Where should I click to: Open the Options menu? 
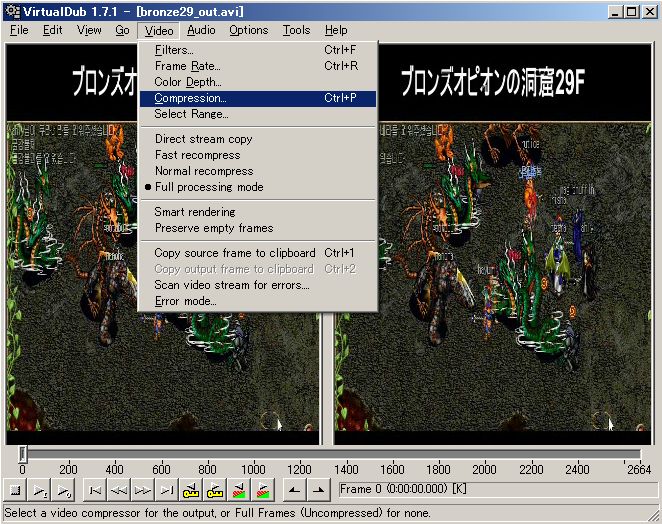[x=249, y=30]
